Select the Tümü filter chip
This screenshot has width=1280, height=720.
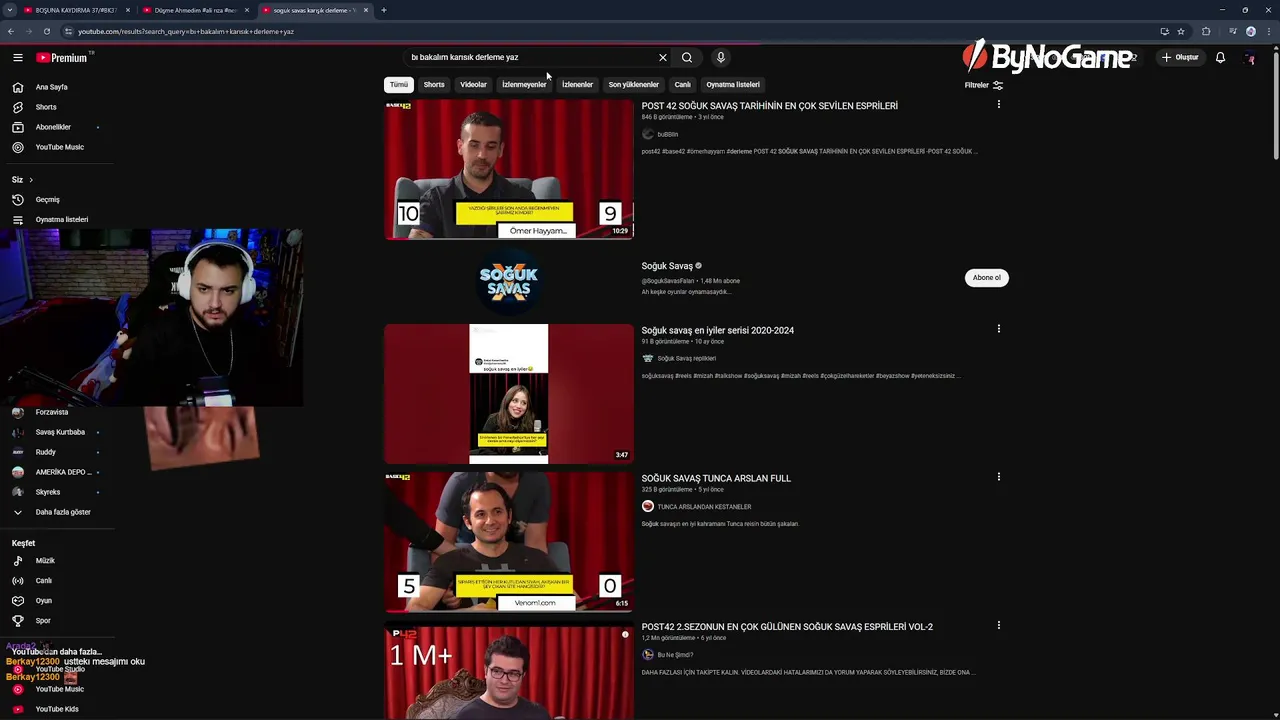(399, 85)
